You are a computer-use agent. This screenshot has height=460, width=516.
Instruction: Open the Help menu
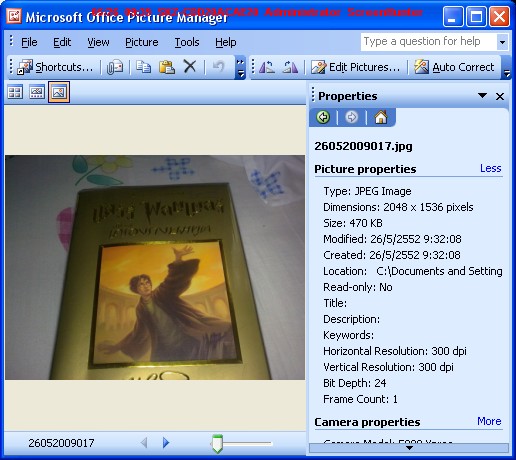click(226, 42)
